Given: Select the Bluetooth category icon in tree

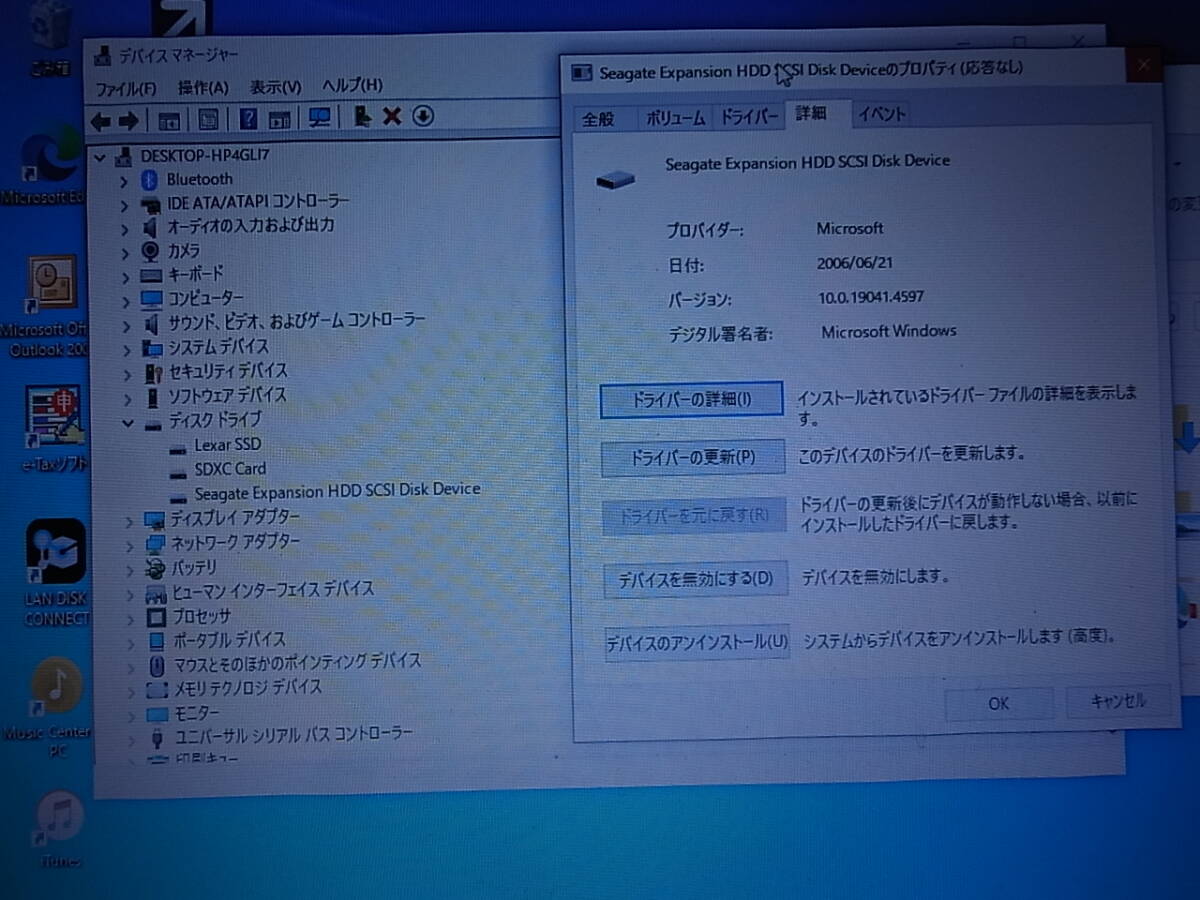Looking at the screenshot, I should 150,180.
